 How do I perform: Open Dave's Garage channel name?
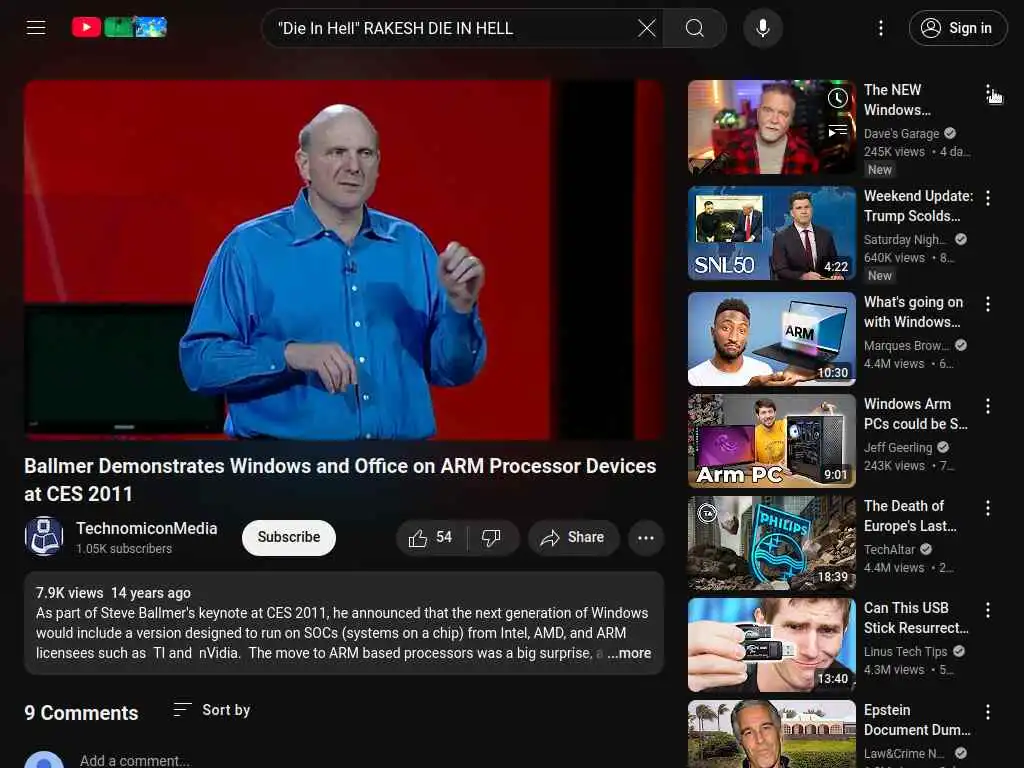[901, 133]
